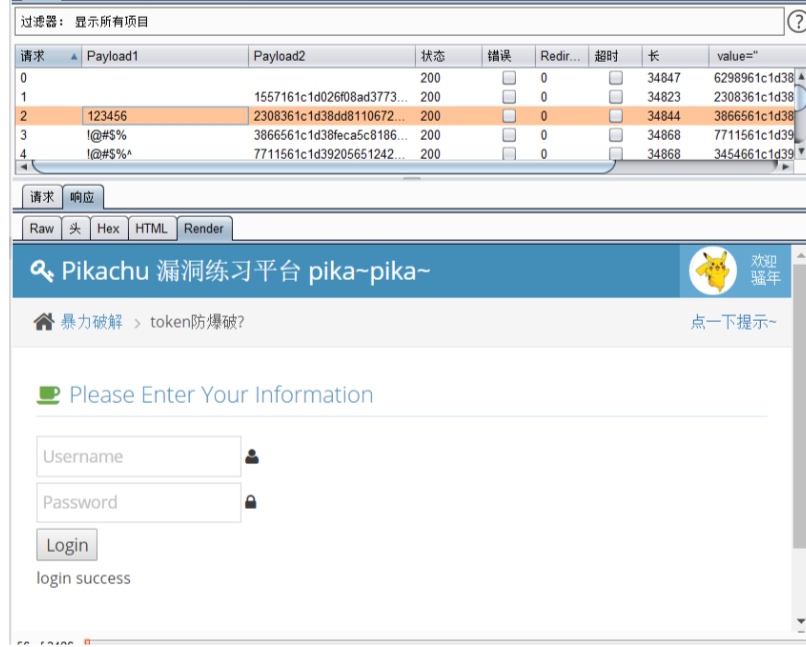Toggle 错误 checkbox in row 1
This screenshot has height=647, width=806.
(x=509, y=97)
